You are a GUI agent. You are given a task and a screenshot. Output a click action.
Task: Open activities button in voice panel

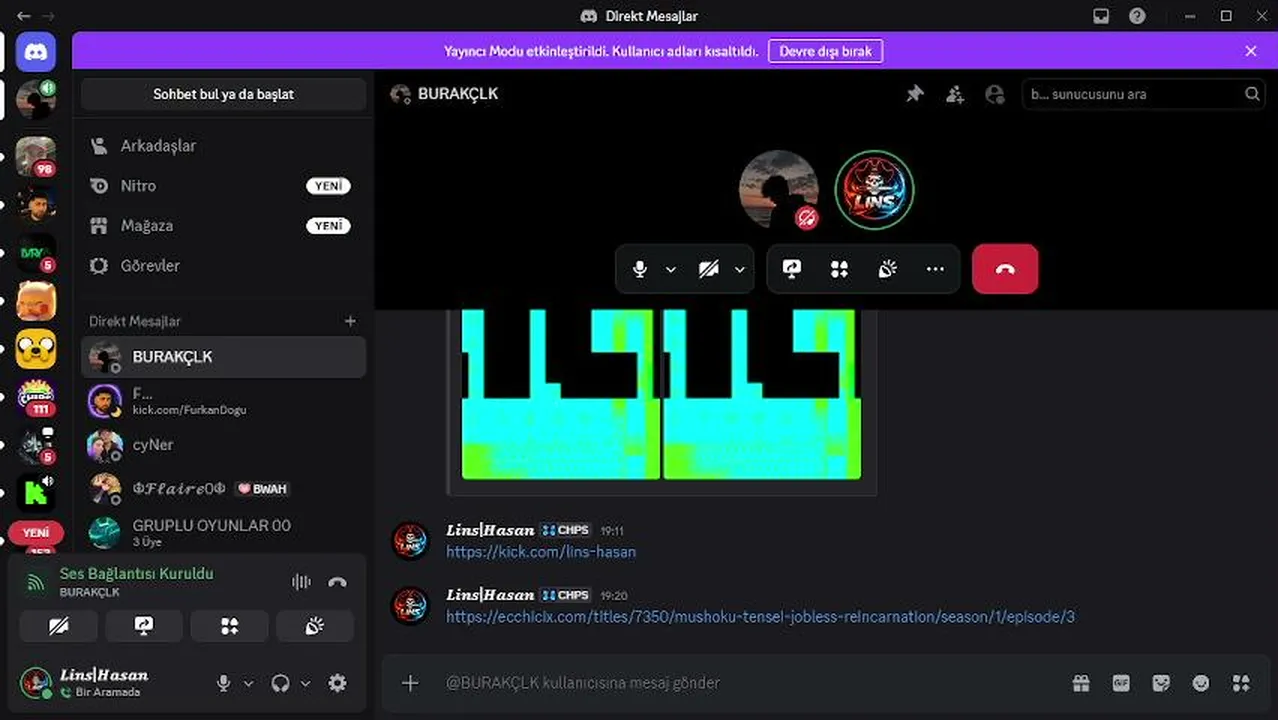(x=230, y=626)
